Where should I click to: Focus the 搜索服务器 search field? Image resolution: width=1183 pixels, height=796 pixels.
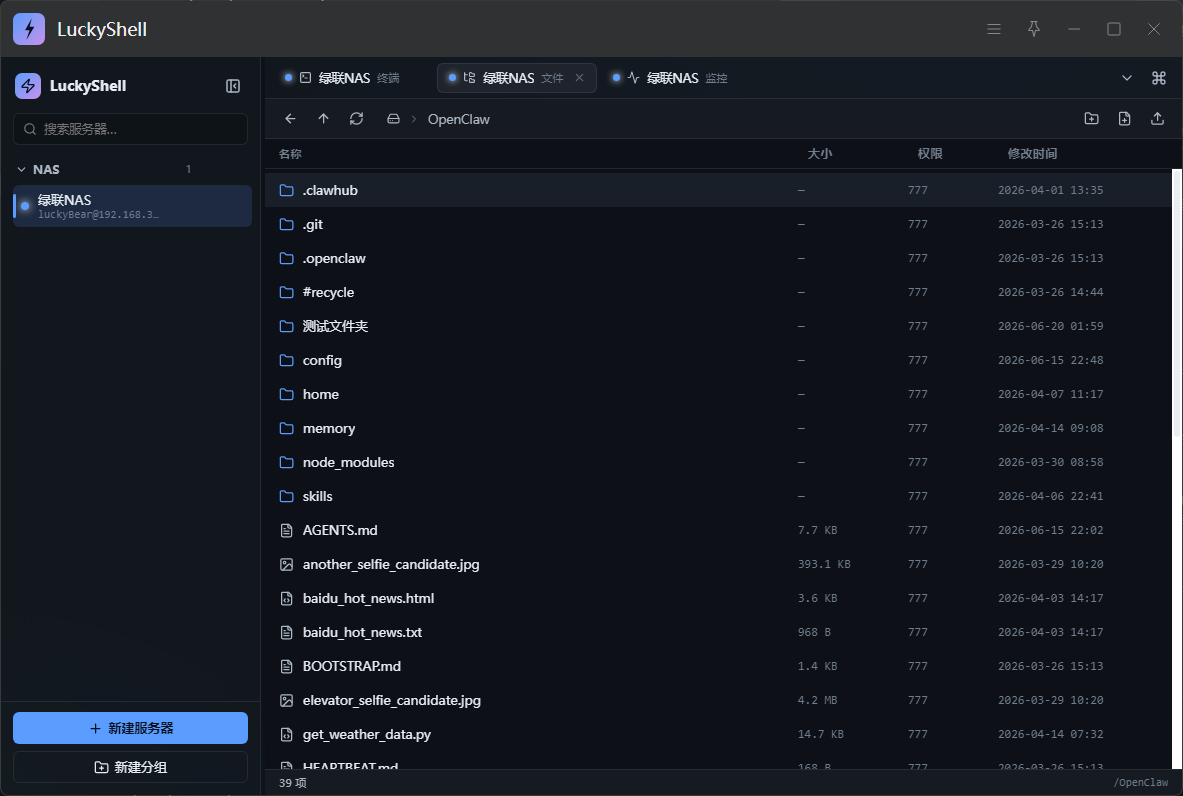(131, 129)
